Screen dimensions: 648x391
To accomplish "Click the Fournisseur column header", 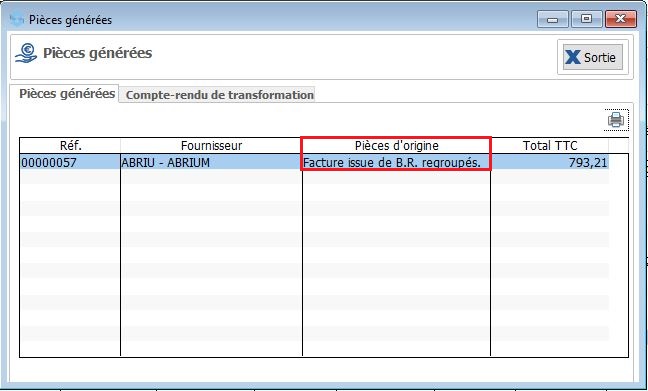I will [x=211, y=145].
